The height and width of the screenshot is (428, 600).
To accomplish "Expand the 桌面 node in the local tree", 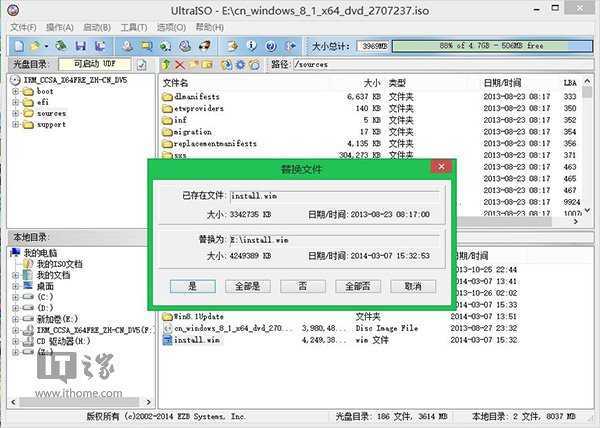I will [15, 286].
